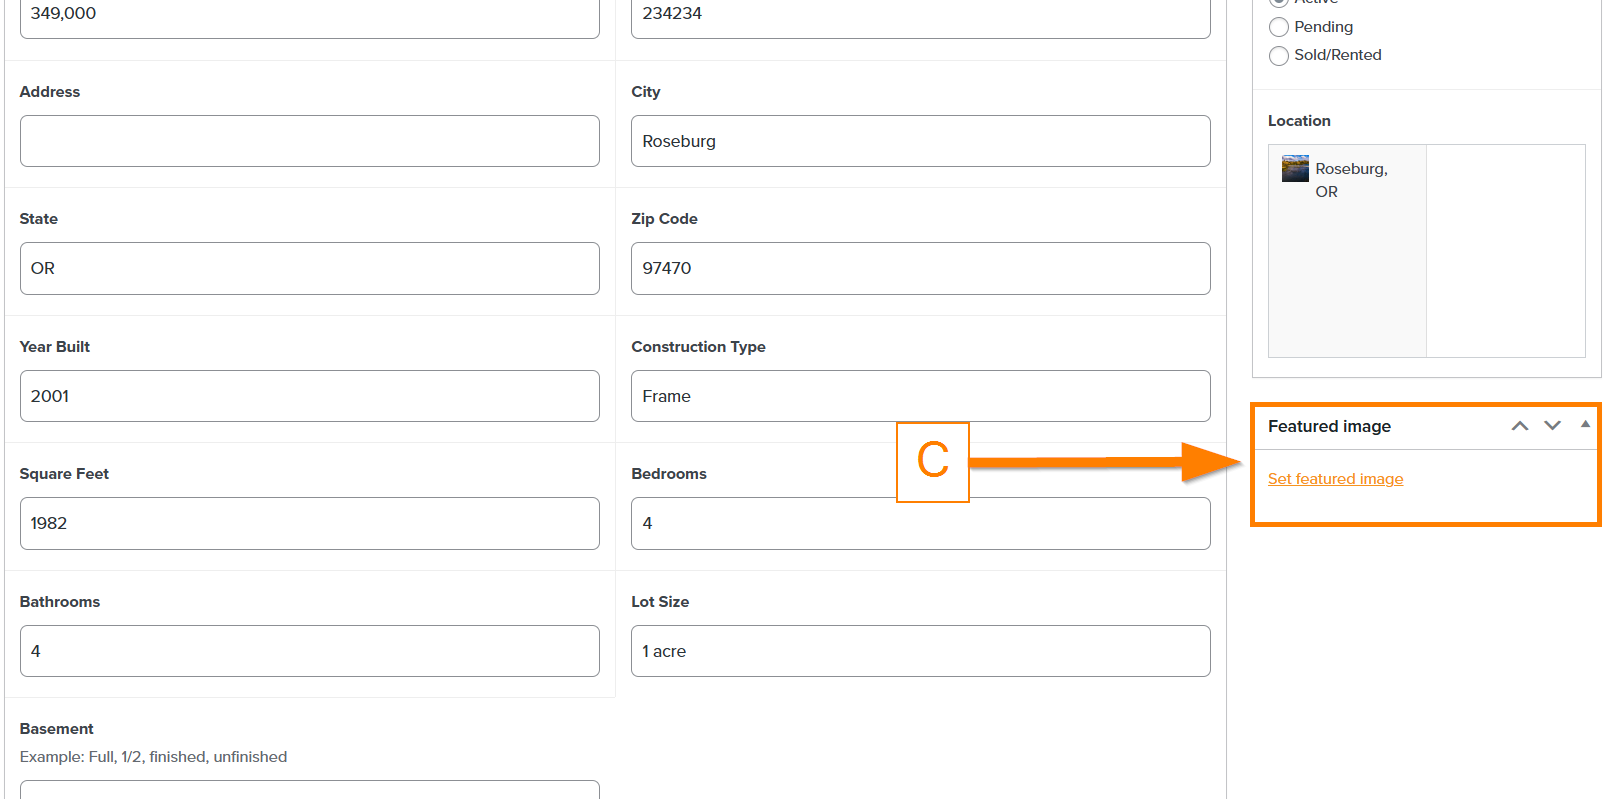The width and height of the screenshot is (1624, 799).
Task: Click the Square Feet input field
Action: click(309, 523)
